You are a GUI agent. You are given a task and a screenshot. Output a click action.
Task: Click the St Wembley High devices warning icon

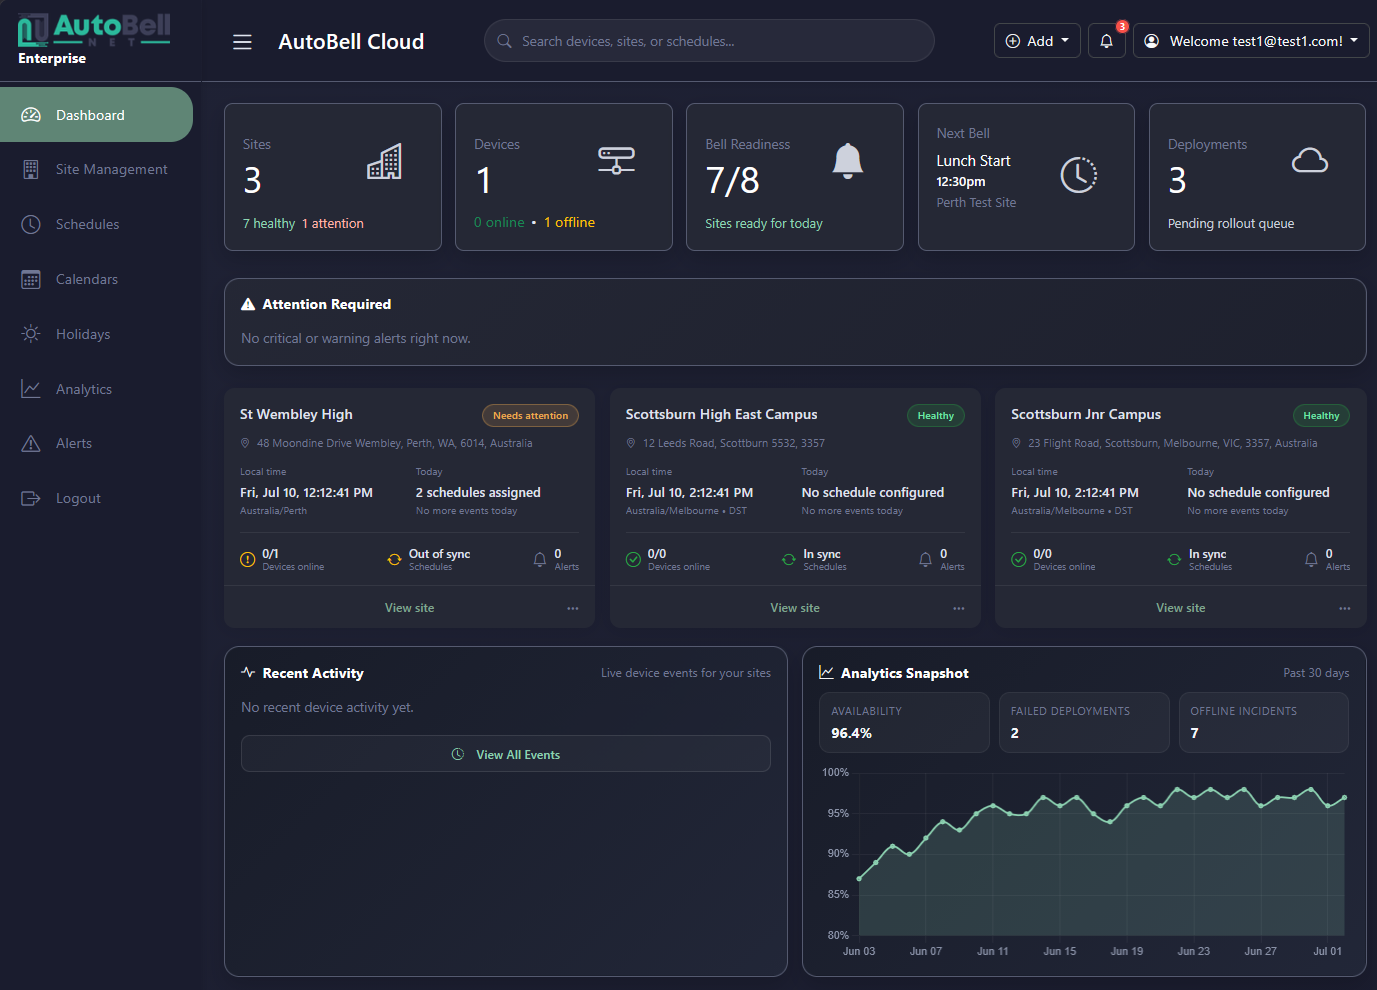(x=247, y=560)
